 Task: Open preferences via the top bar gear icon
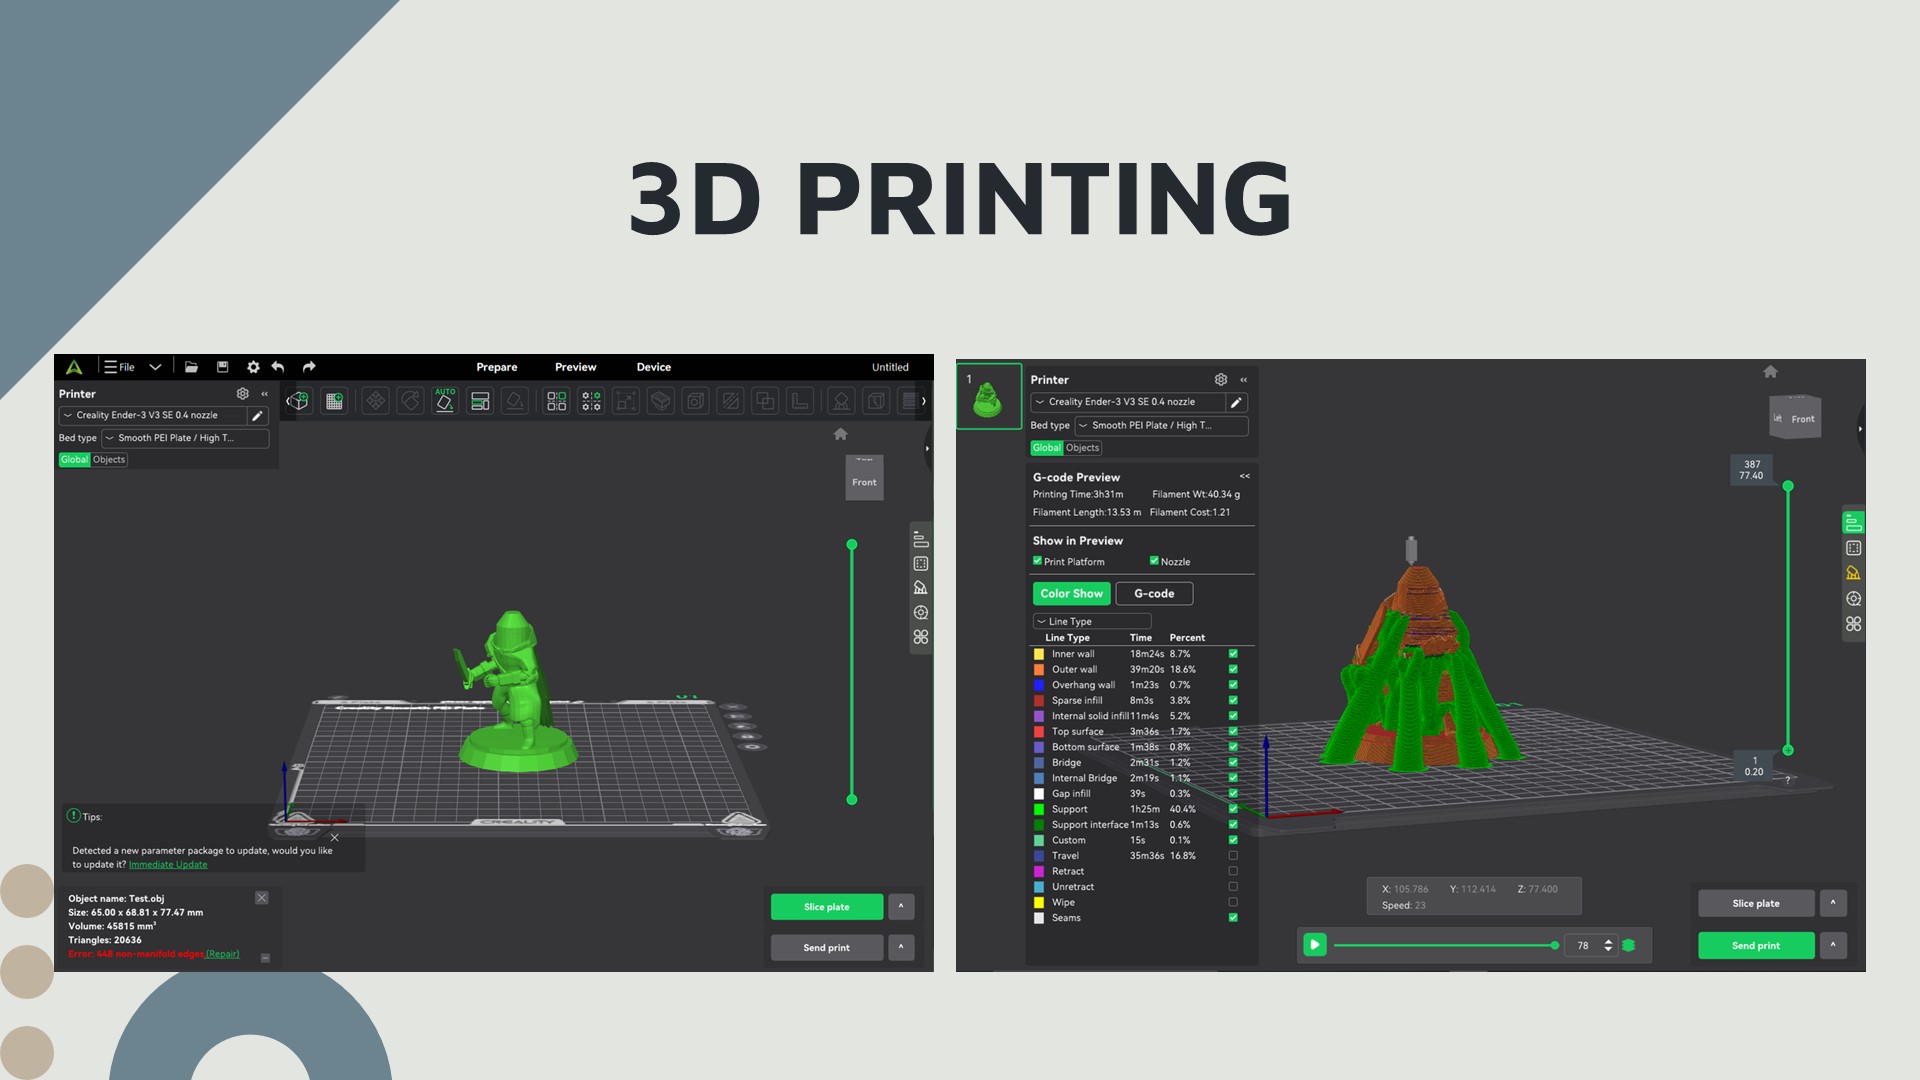pos(253,367)
